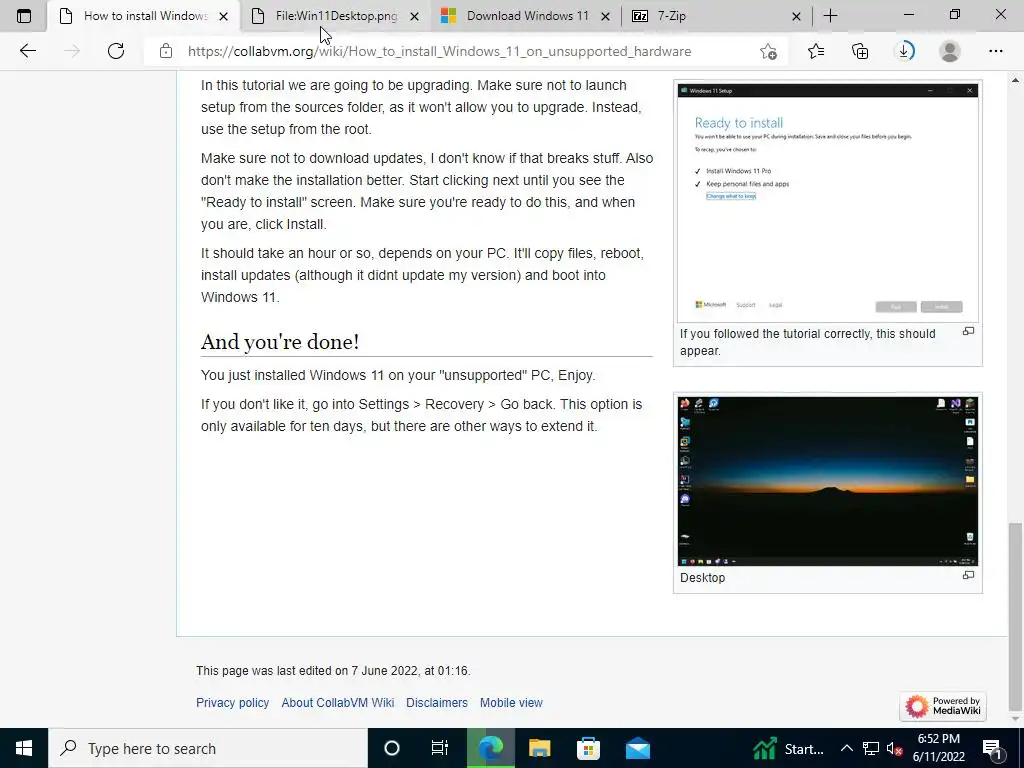Reload the page with the refresh icon
Image resolution: width=1024 pixels, height=768 pixels.
point(116,51)
